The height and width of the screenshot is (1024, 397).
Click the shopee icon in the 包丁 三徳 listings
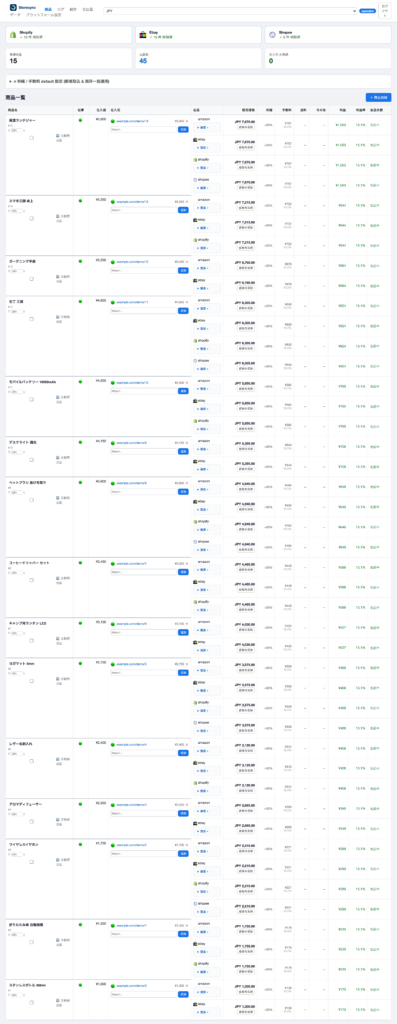pos(195,360)
